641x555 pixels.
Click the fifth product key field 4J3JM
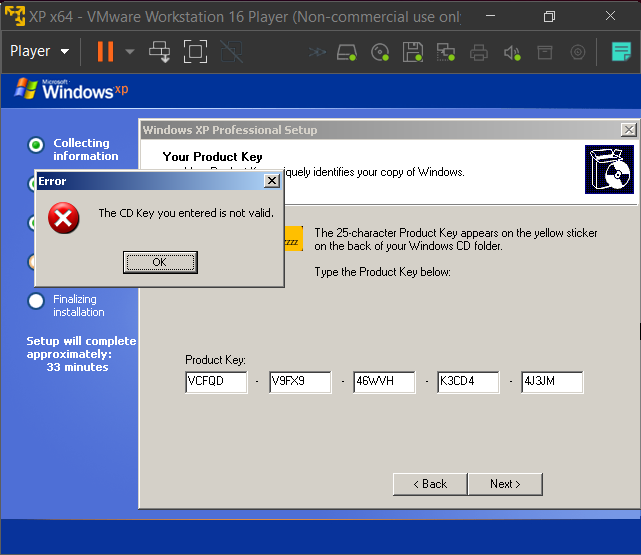pyautogui.click(x=552, y=382)
